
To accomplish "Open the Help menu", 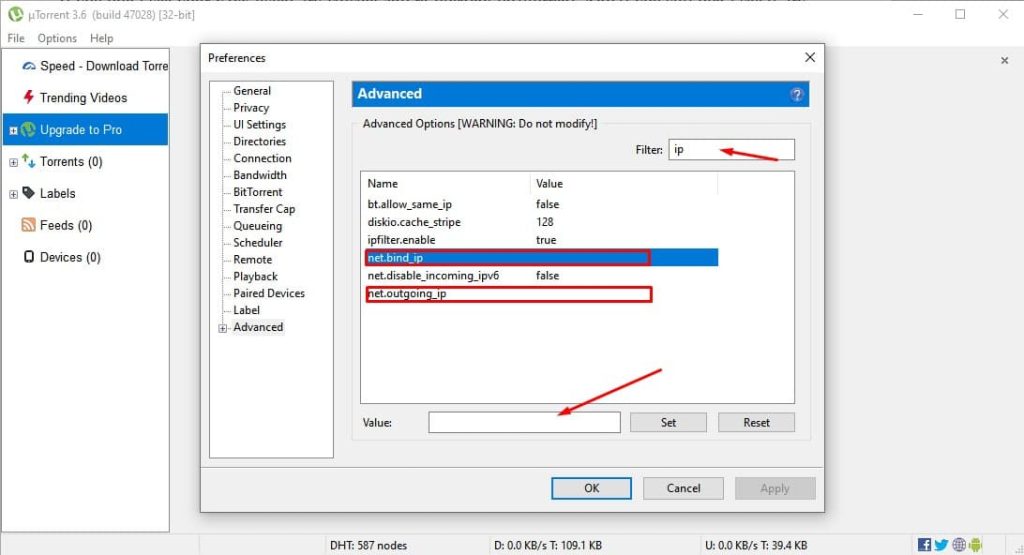I will tap(101, 38).
